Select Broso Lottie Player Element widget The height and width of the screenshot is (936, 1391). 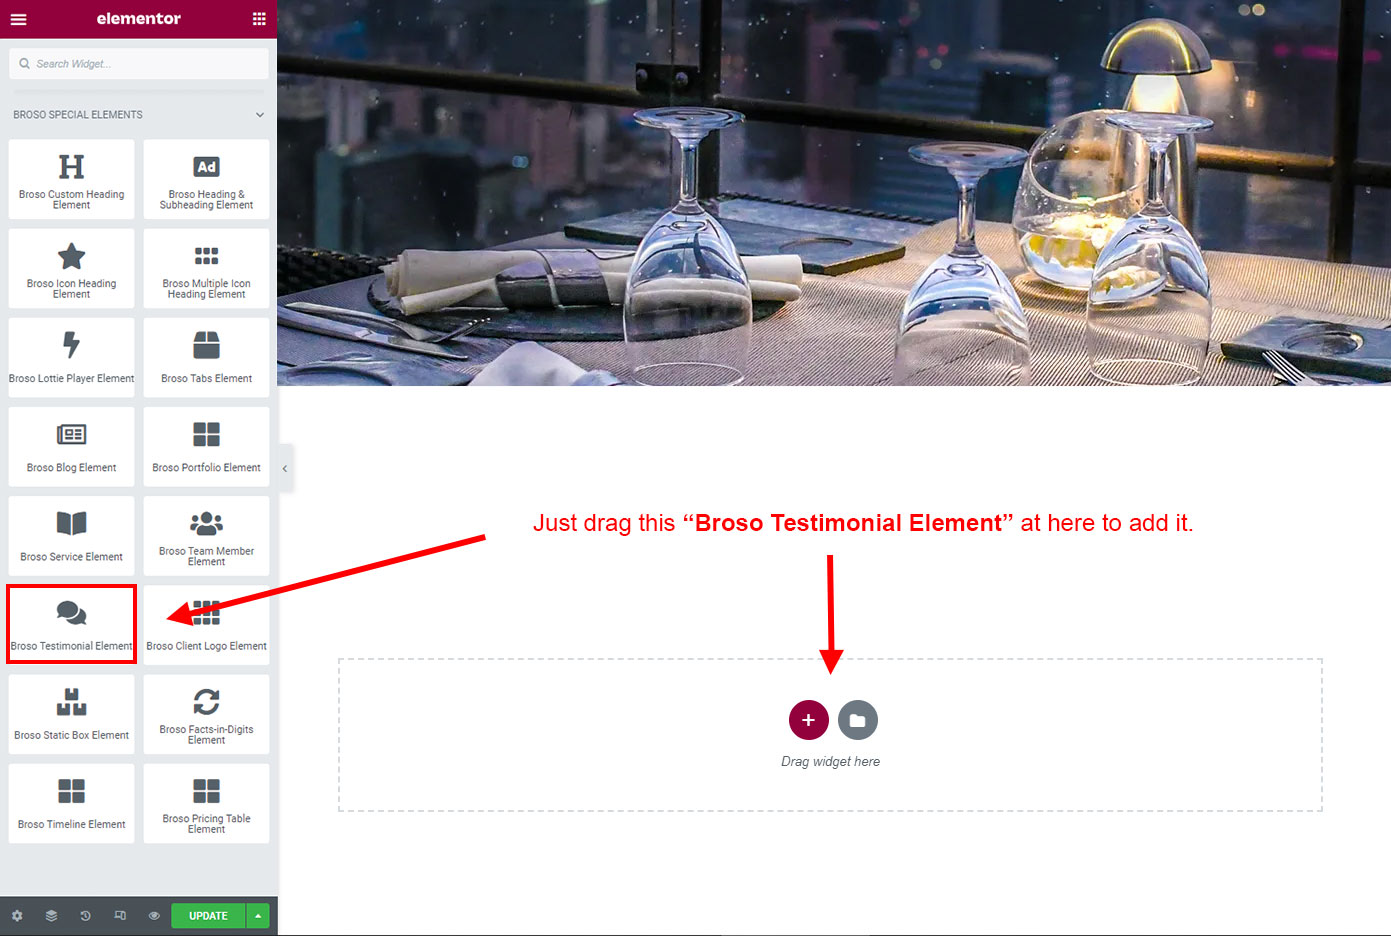pyautogui.click(x=71, y=357)
